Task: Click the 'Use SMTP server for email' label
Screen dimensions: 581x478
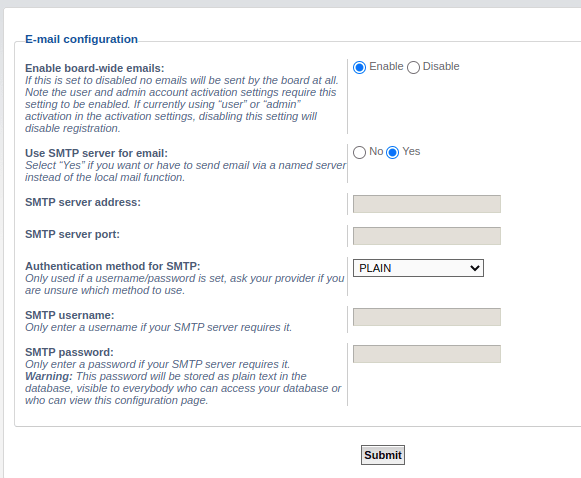Action: (96, 153)
